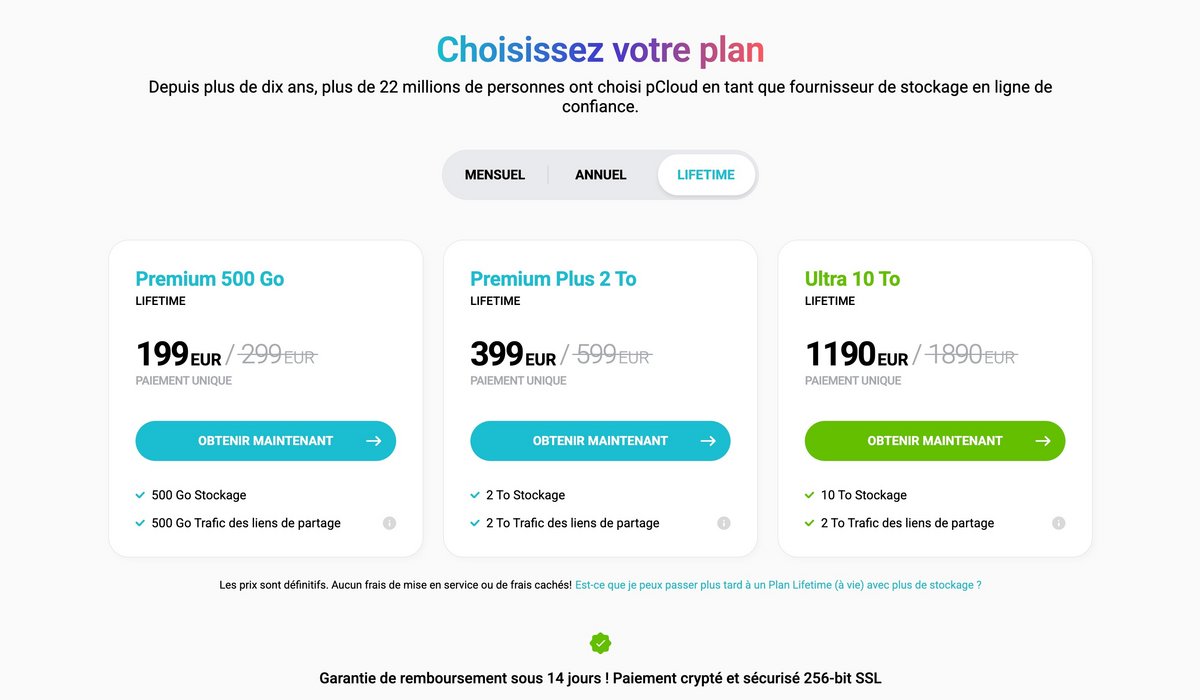The height and width of the screenshot is (700, 1200).
Task: Click OBTENIR MAINTENANT for Ultra 10 To
Action: (x=934, y=440)
